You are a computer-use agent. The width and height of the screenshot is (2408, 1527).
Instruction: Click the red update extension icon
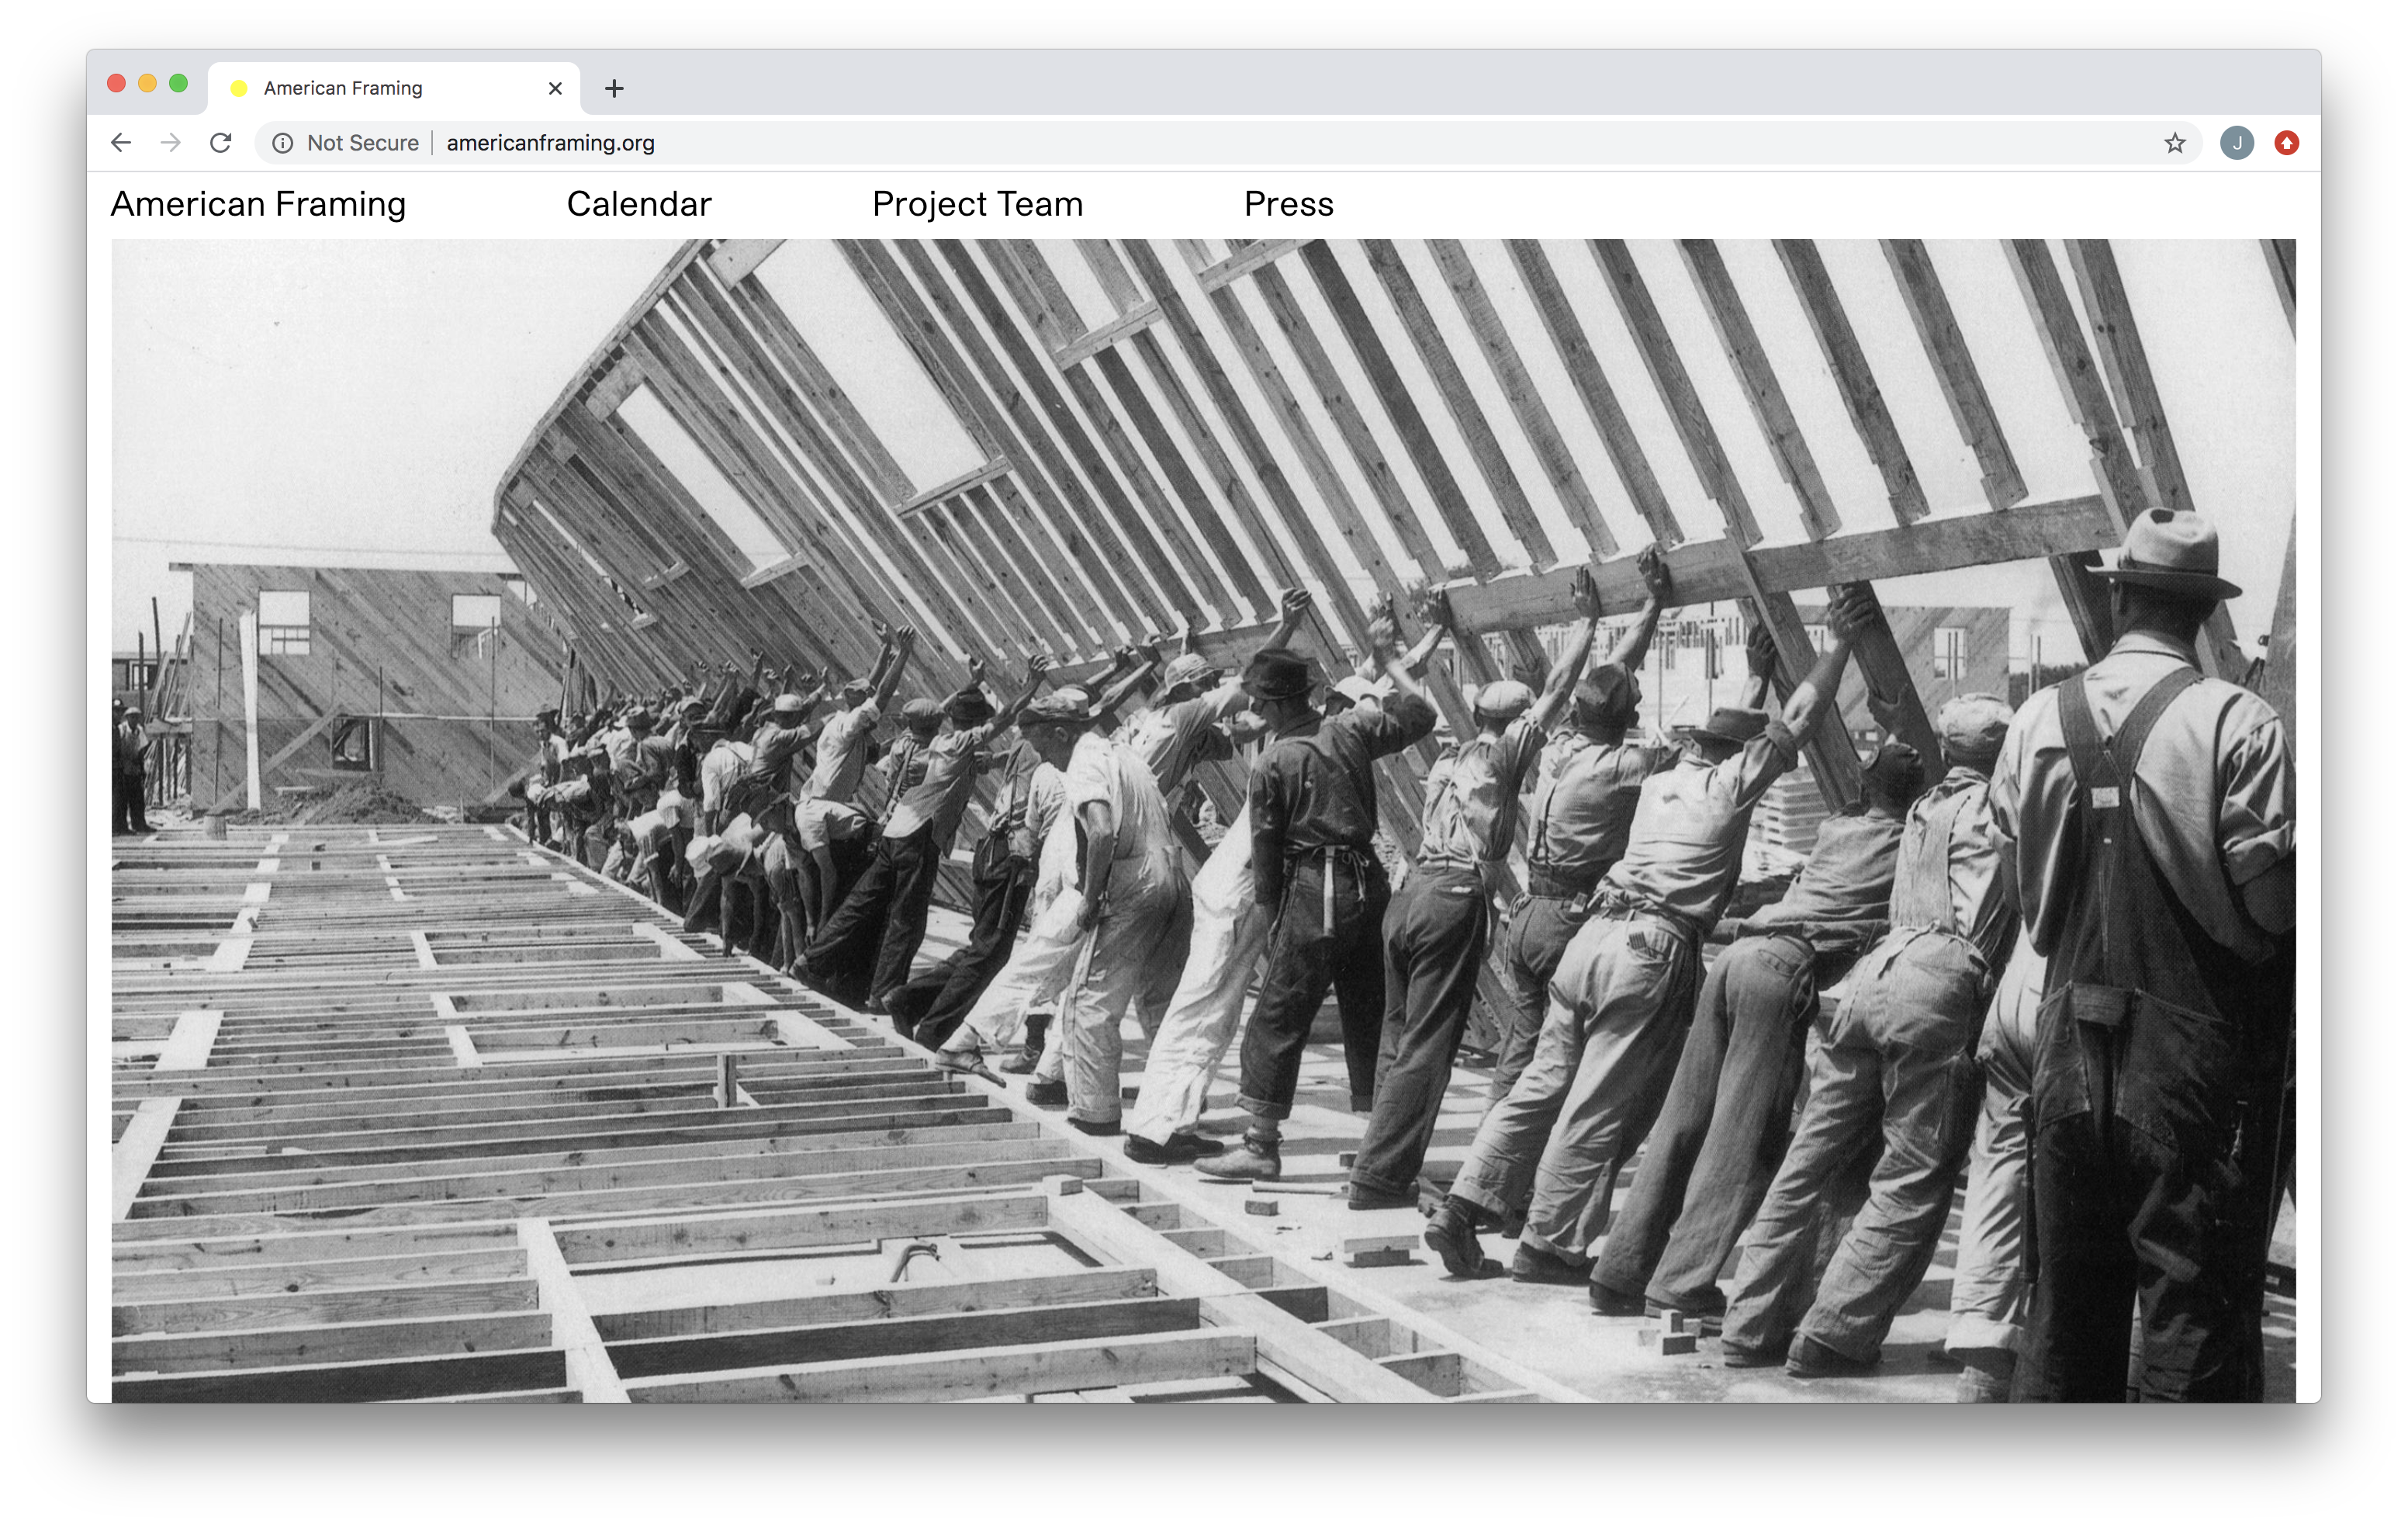click(2287, 143)
